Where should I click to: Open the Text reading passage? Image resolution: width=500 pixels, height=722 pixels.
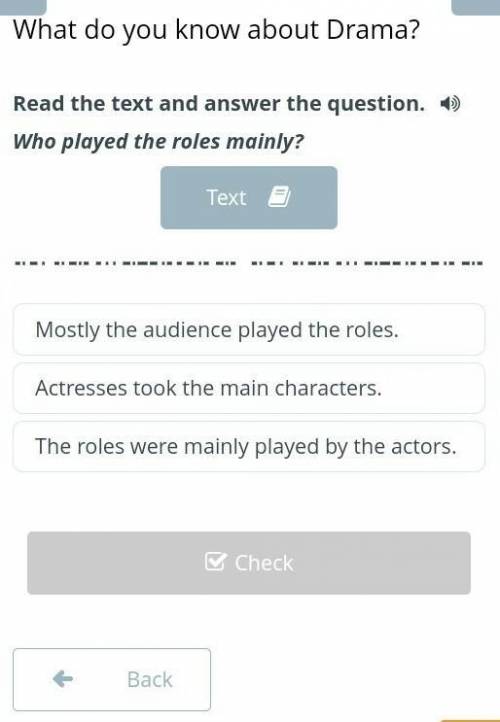click(x=249, y=198)
